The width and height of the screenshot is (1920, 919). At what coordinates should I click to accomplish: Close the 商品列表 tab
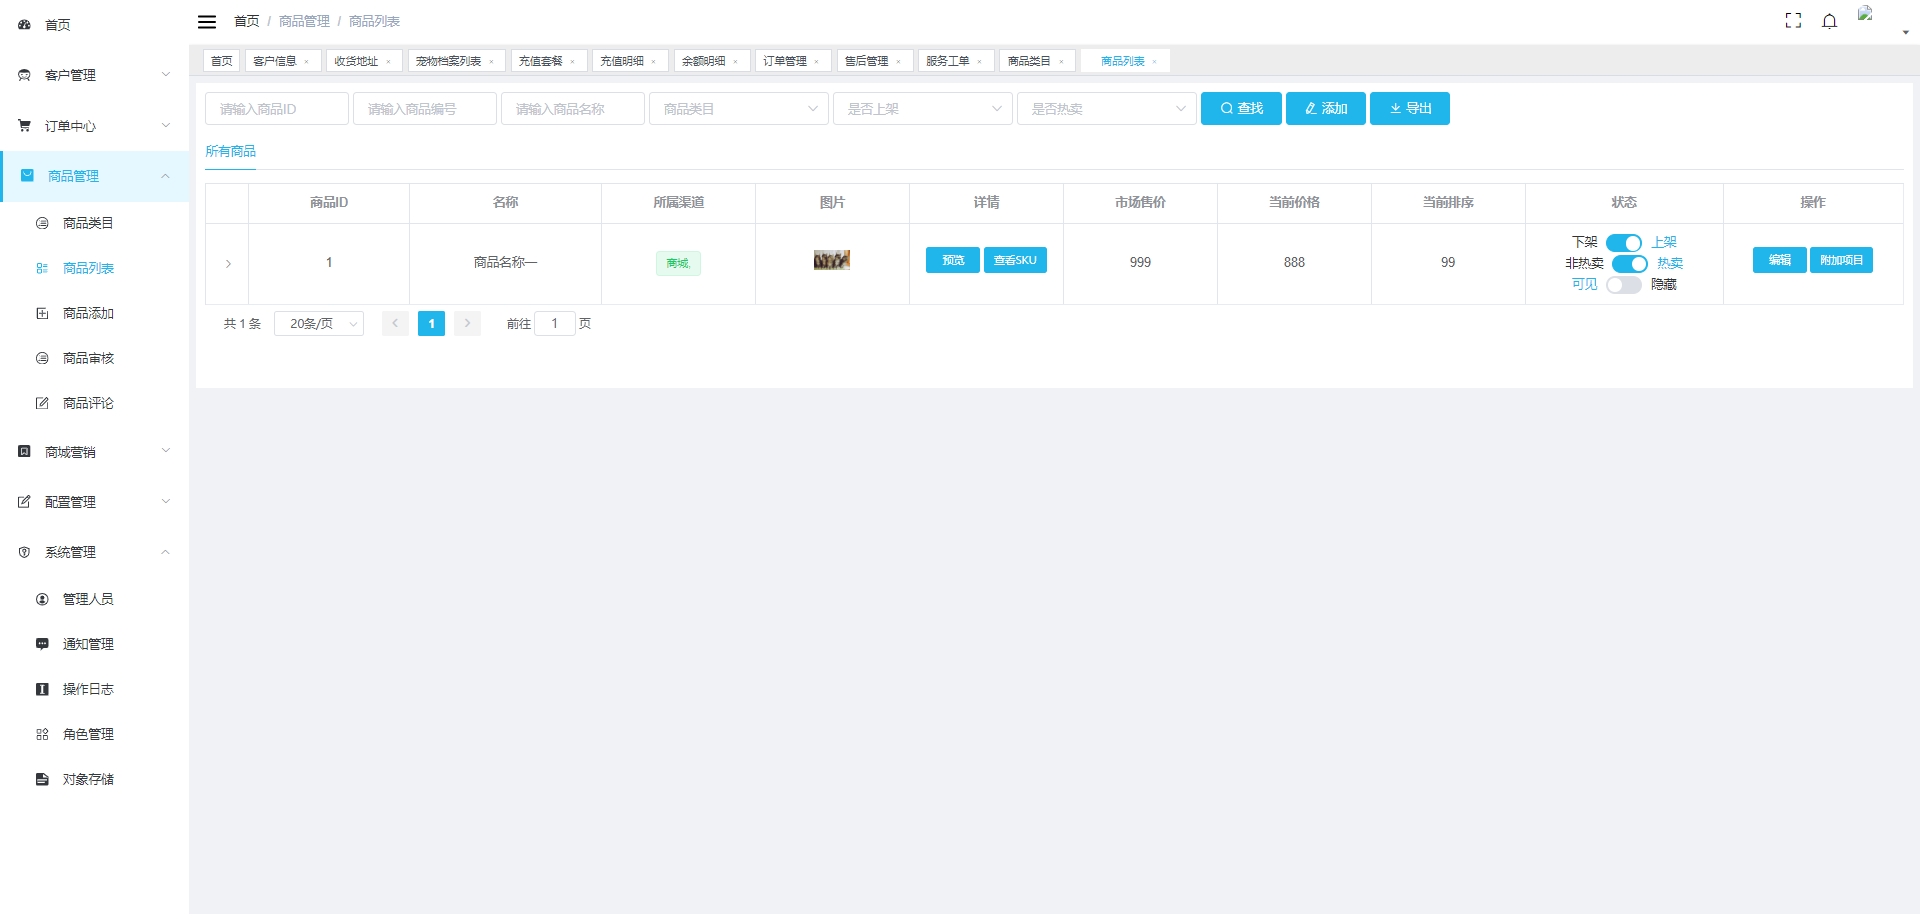(1154, 62)
